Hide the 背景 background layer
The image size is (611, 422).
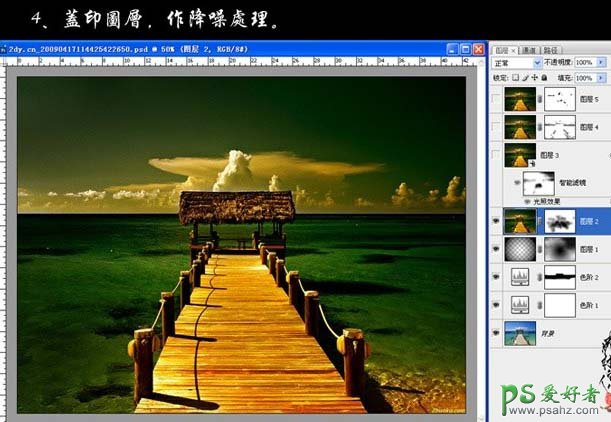tap(498, 334)
